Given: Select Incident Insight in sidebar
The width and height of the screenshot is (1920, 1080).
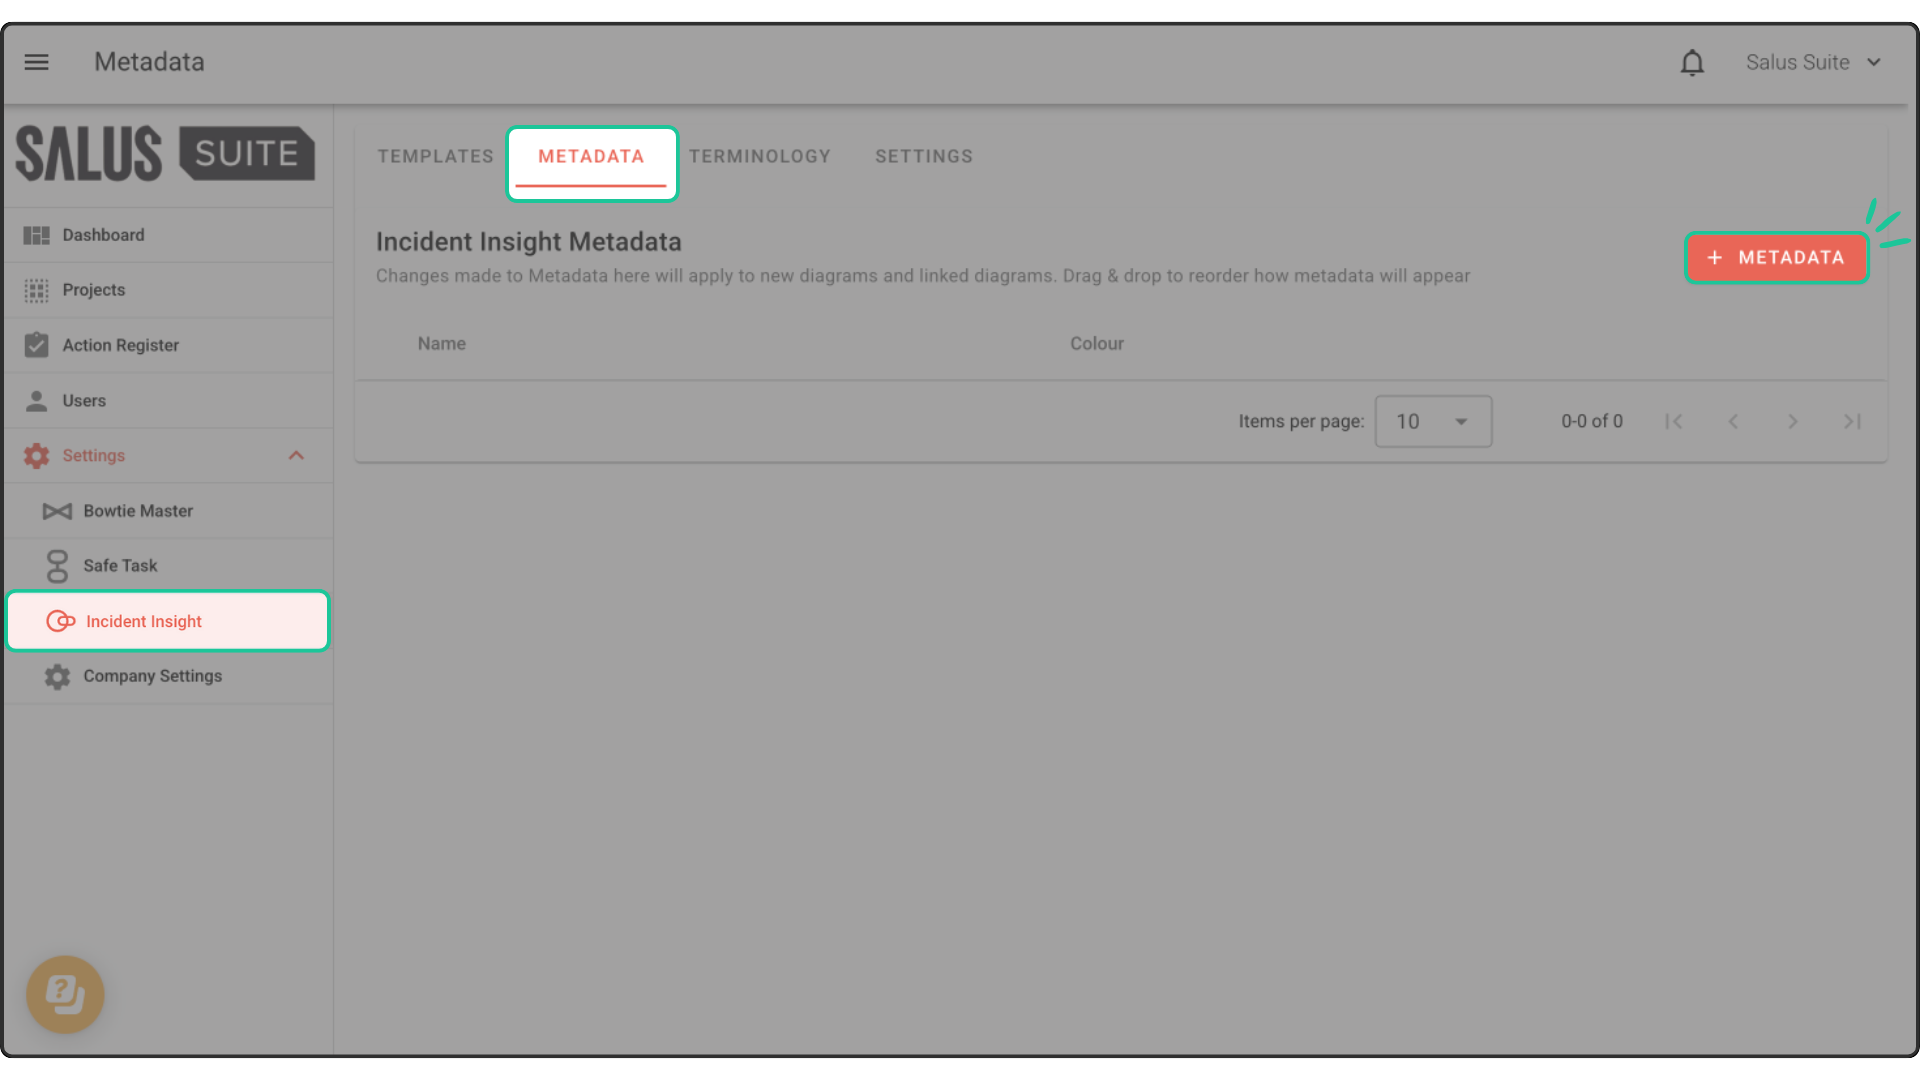Looking at the screenshot, I should coord(144,622).
